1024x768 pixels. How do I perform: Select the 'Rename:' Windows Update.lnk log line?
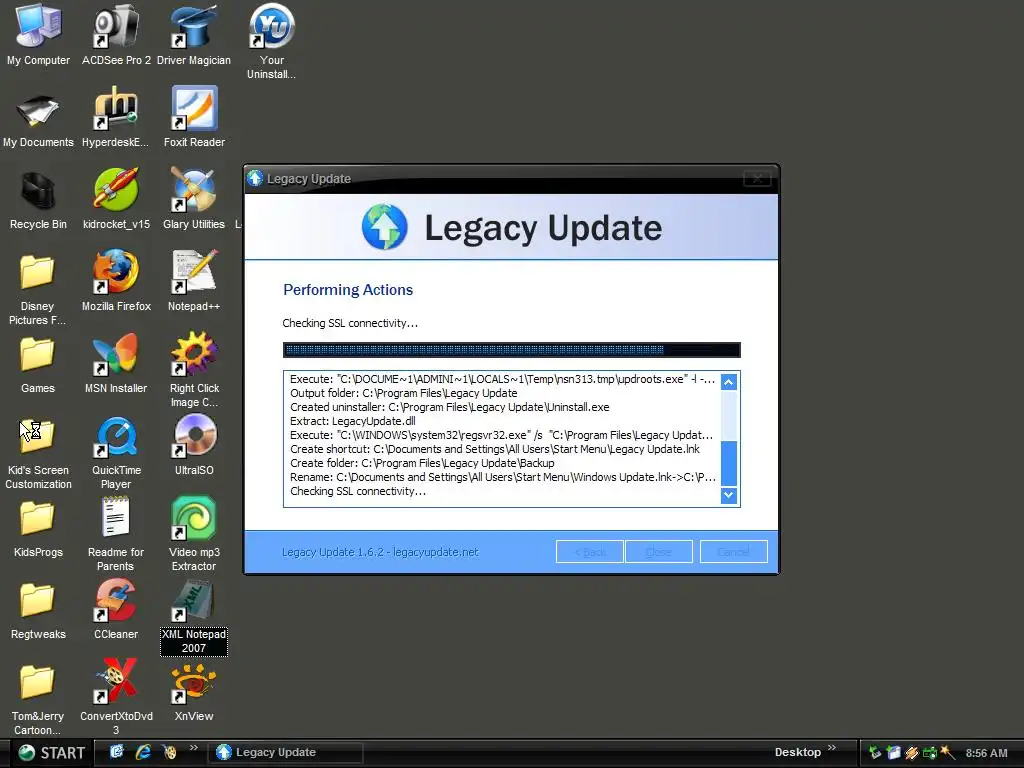(503, 477)
